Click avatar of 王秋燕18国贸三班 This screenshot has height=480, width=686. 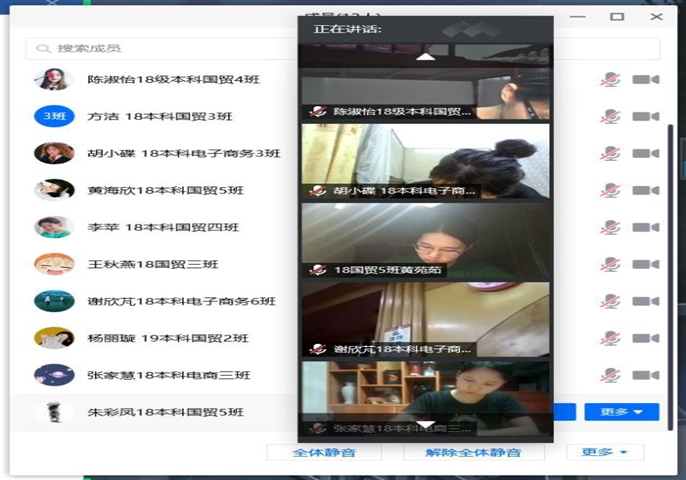click(54, 264)
